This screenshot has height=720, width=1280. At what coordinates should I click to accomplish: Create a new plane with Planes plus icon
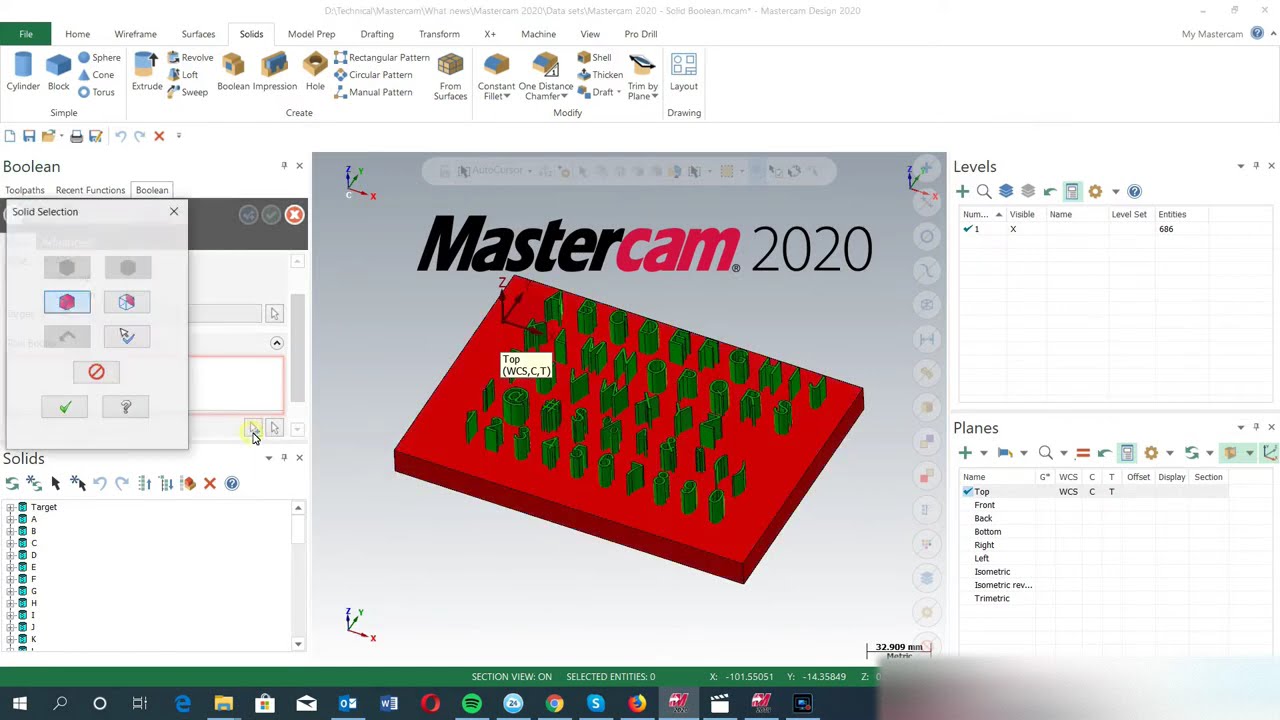coord(964,453)
